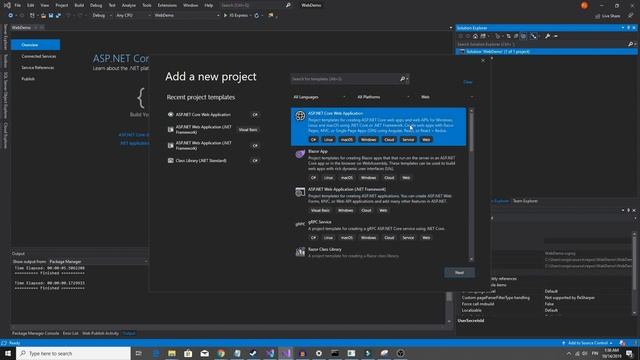Select the Connected Services page in WebDemo overview
640x360 pixels.
click(39, 56)
